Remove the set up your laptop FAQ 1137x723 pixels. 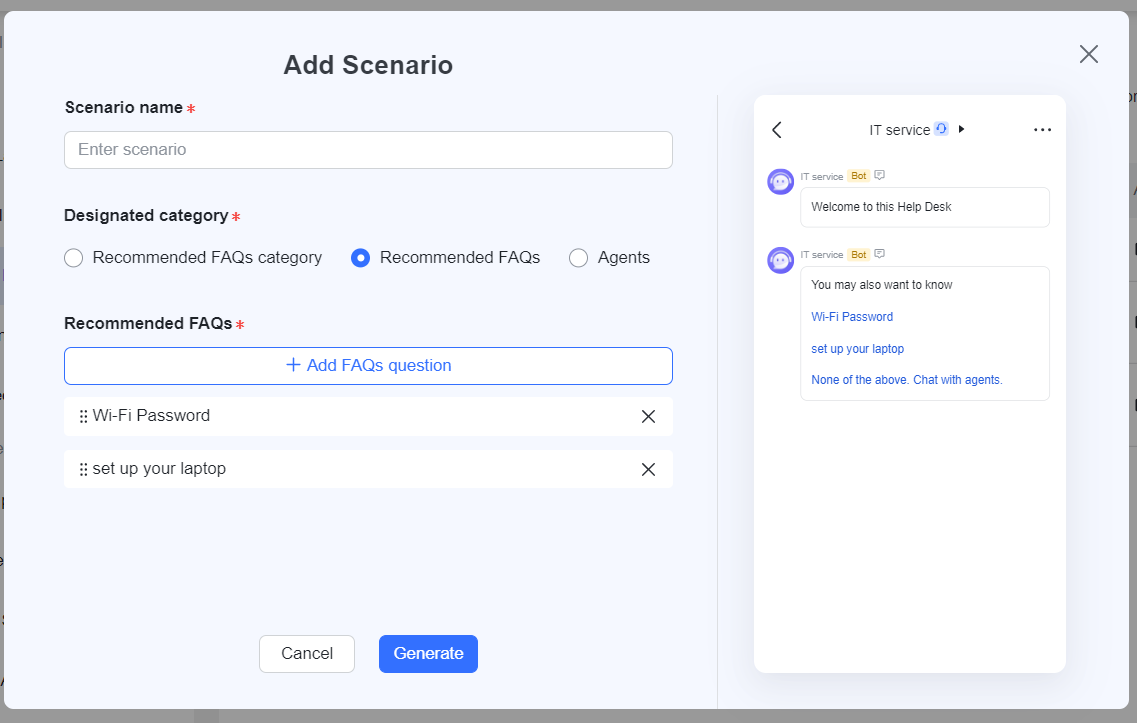pyautogui.click(x=648, y=470)
